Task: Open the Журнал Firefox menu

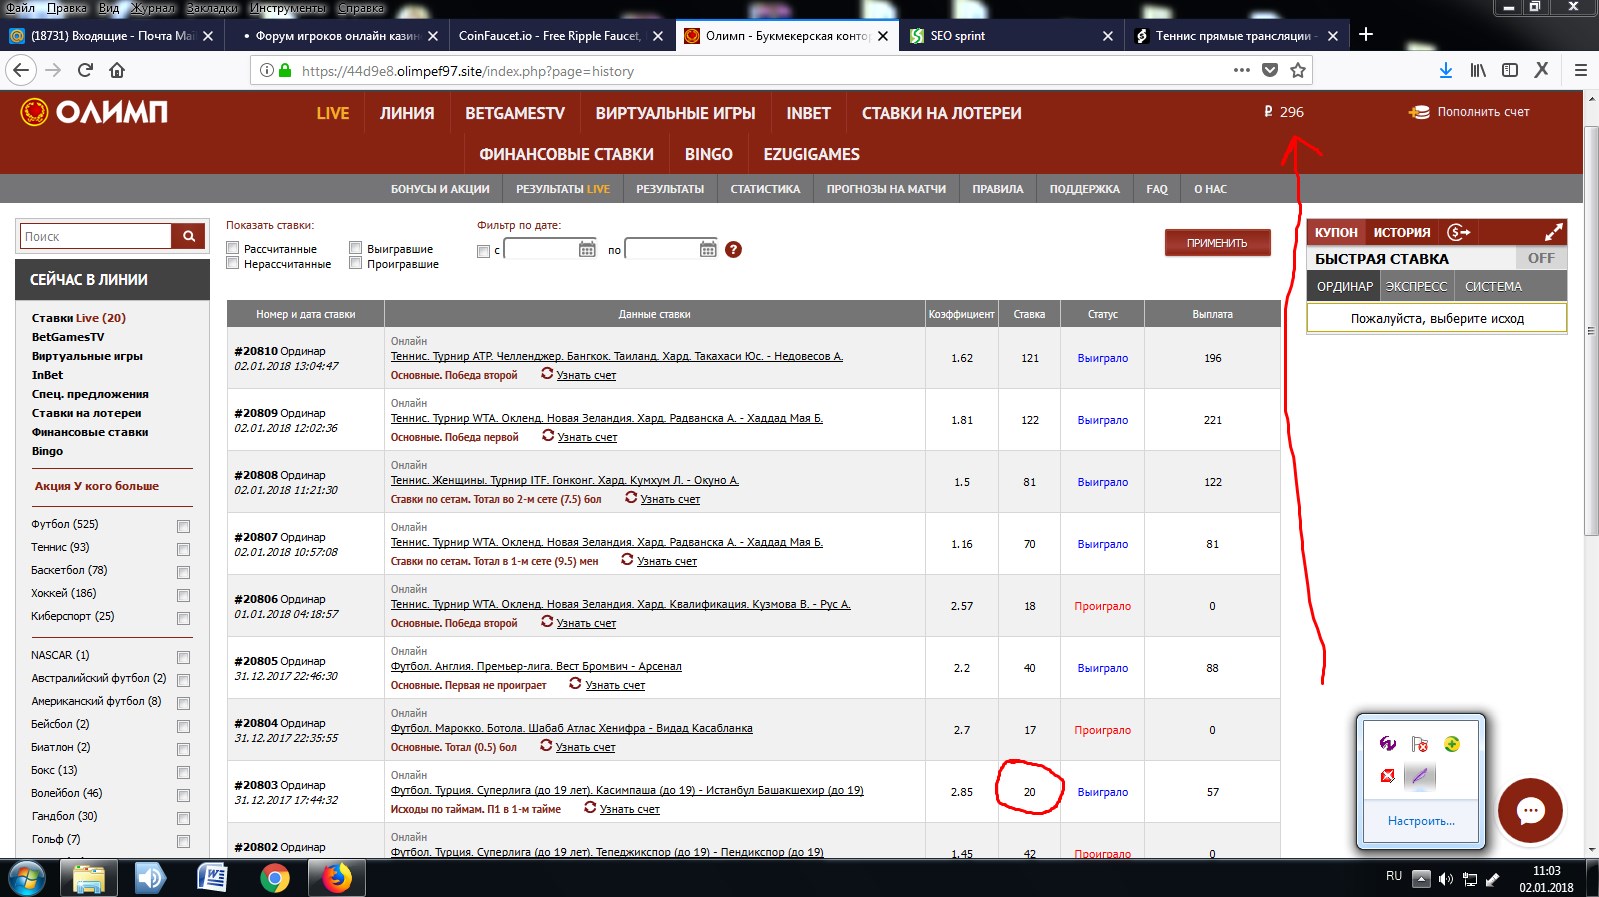Action: [x=154, y=8]
